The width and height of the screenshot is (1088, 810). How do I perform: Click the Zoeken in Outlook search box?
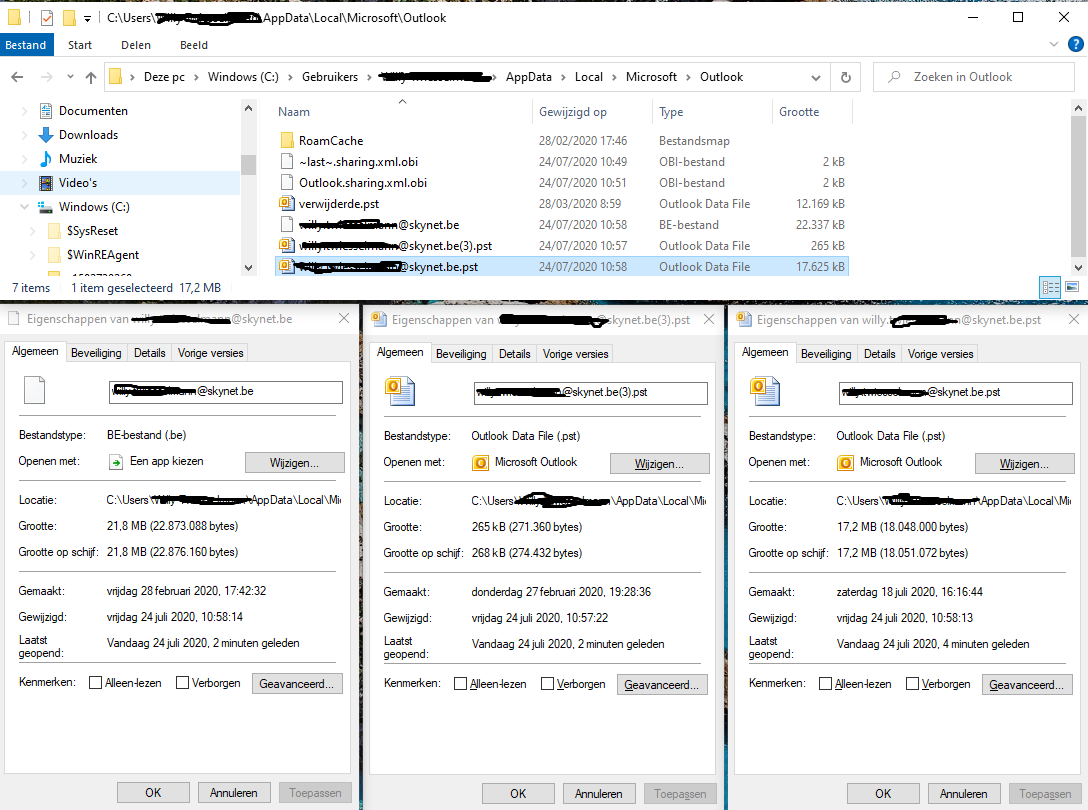coord(975,77)
